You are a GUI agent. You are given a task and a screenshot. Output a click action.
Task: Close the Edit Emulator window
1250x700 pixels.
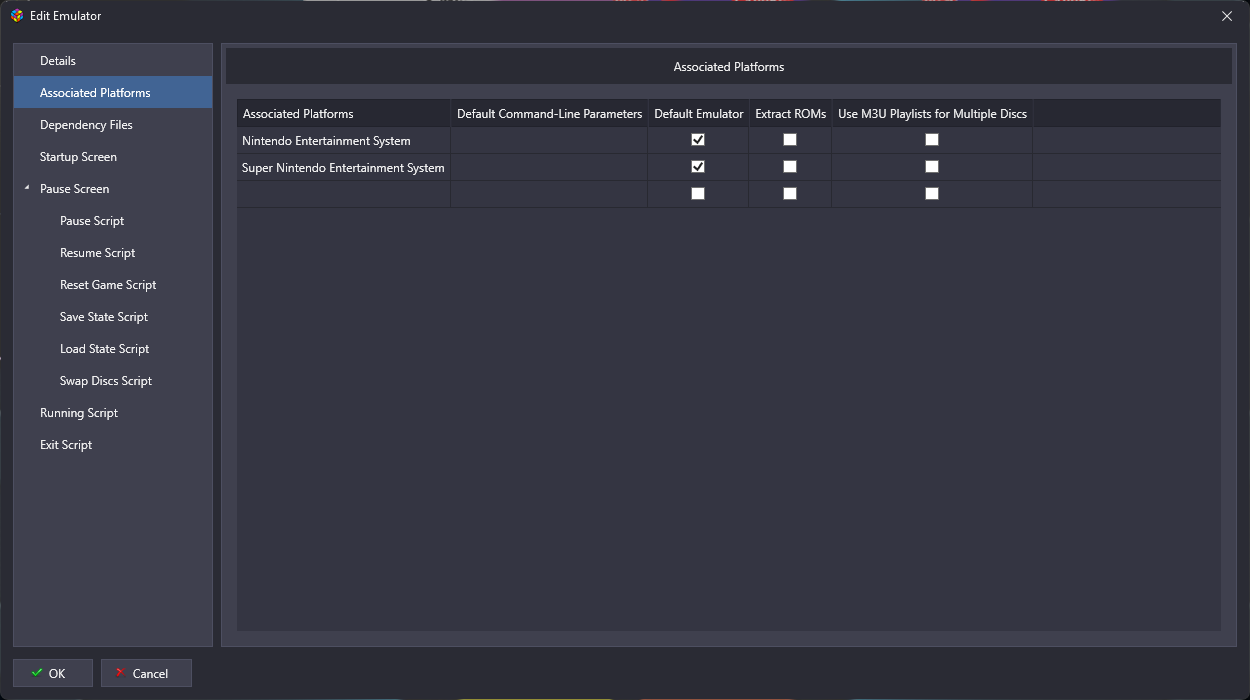(1227, 16)
